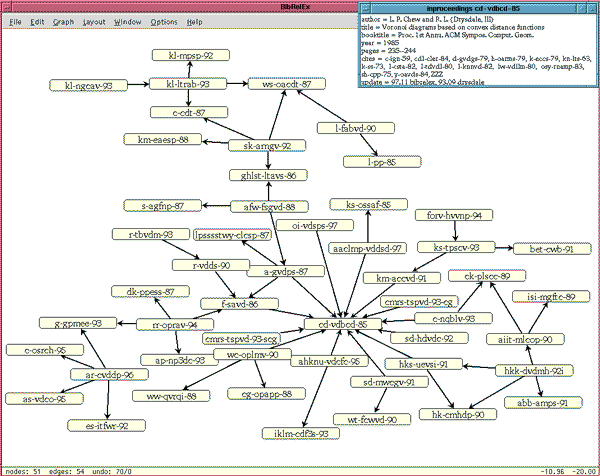Open the Window menu
The image size is (600, 476).
[127, 22]
